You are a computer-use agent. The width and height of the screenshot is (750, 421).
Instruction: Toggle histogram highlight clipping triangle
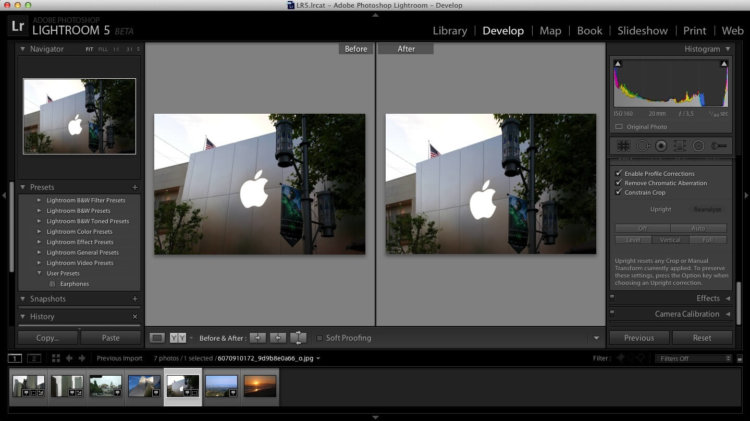click(724, 64)
